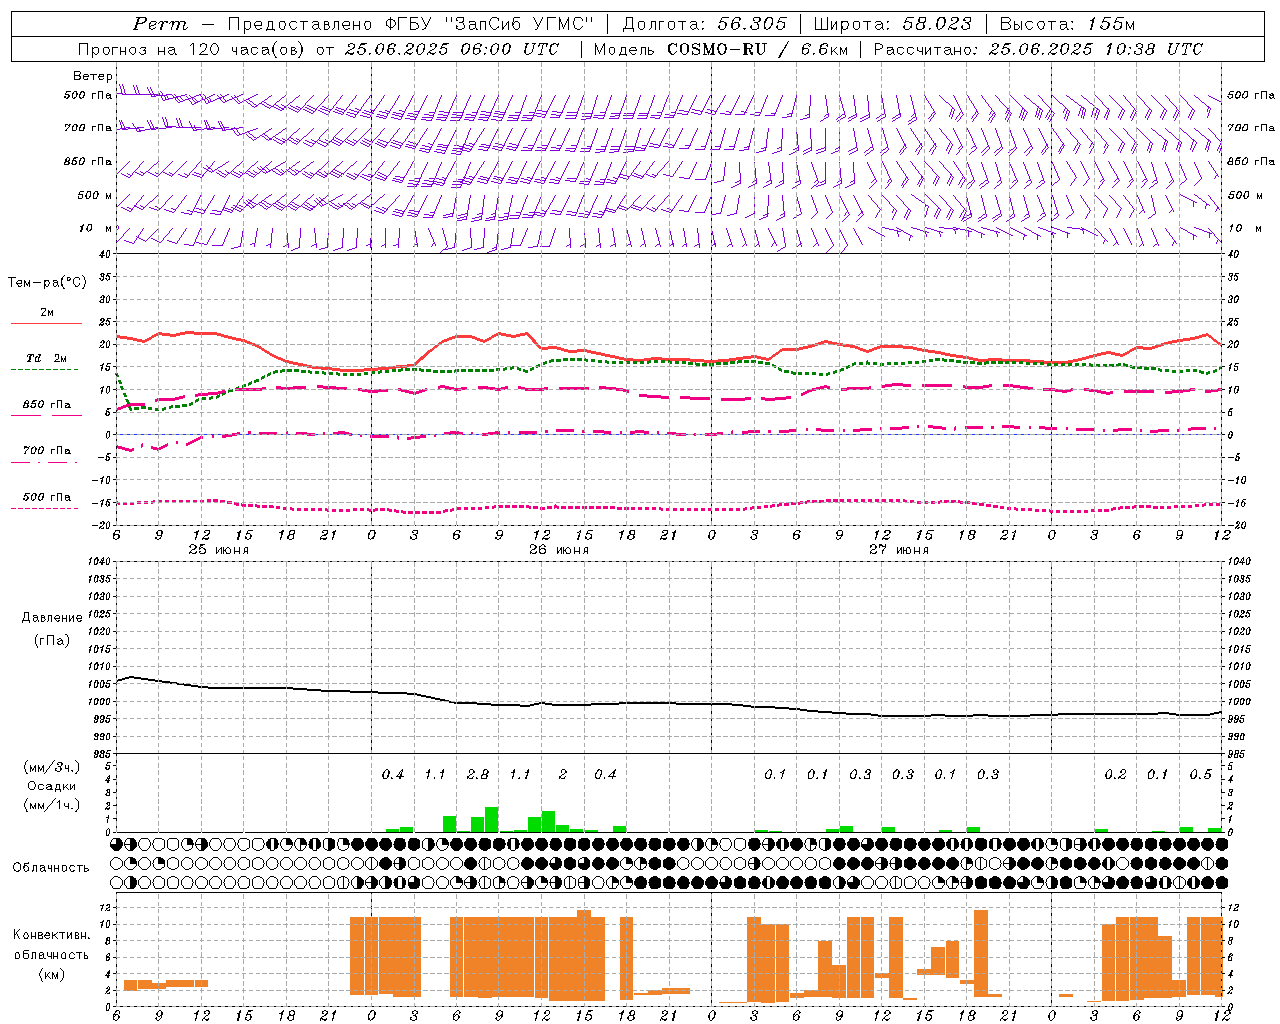Click the date label 27 июня

point(899,550)
